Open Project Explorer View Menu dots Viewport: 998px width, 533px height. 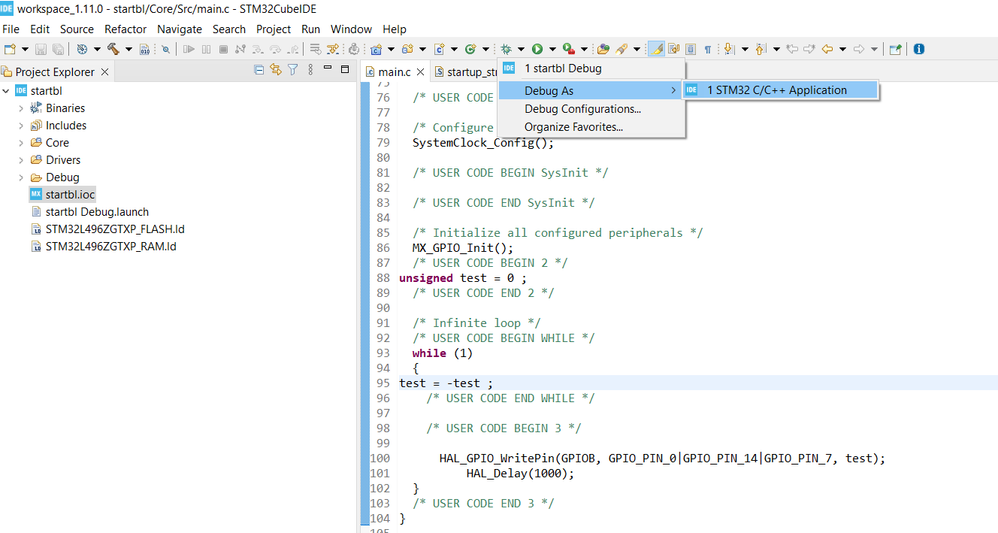point(311,70)
